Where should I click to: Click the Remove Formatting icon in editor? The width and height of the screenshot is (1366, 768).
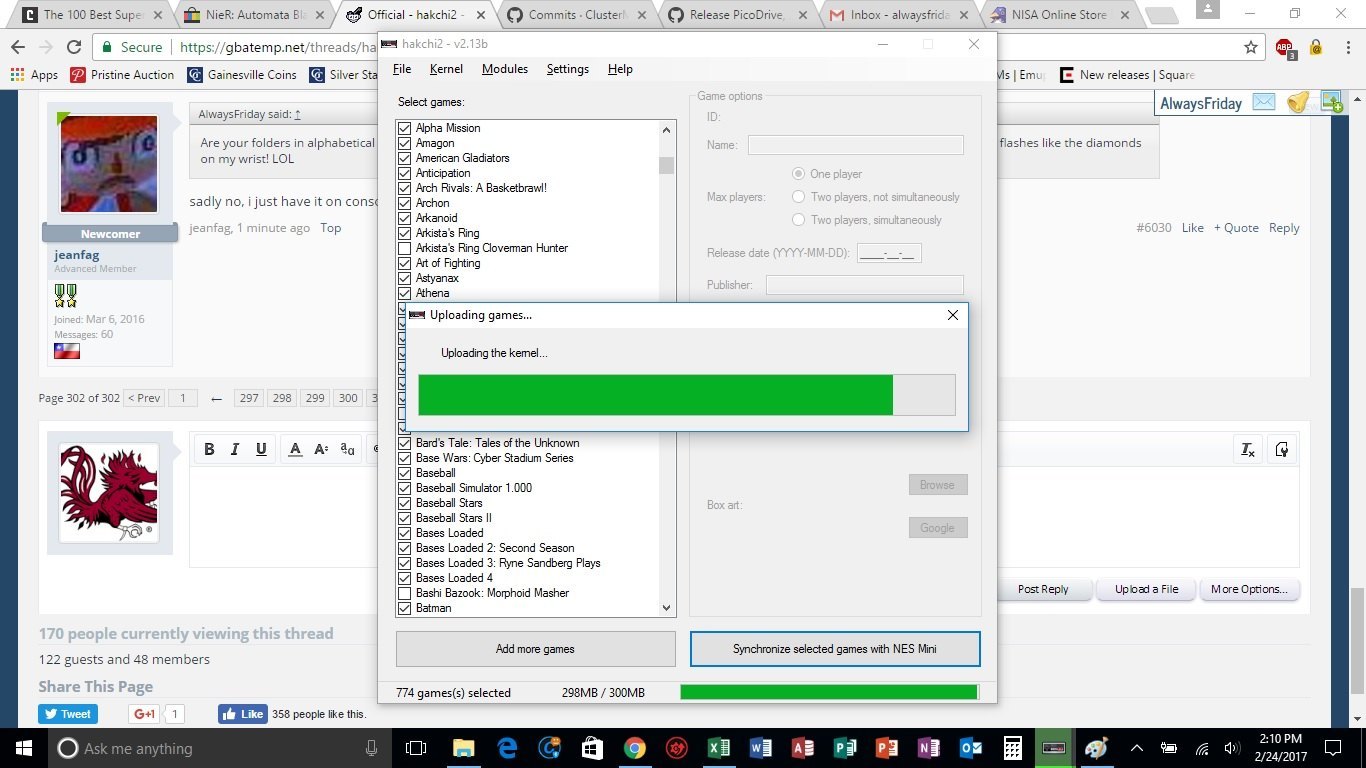coord(1247,450)
